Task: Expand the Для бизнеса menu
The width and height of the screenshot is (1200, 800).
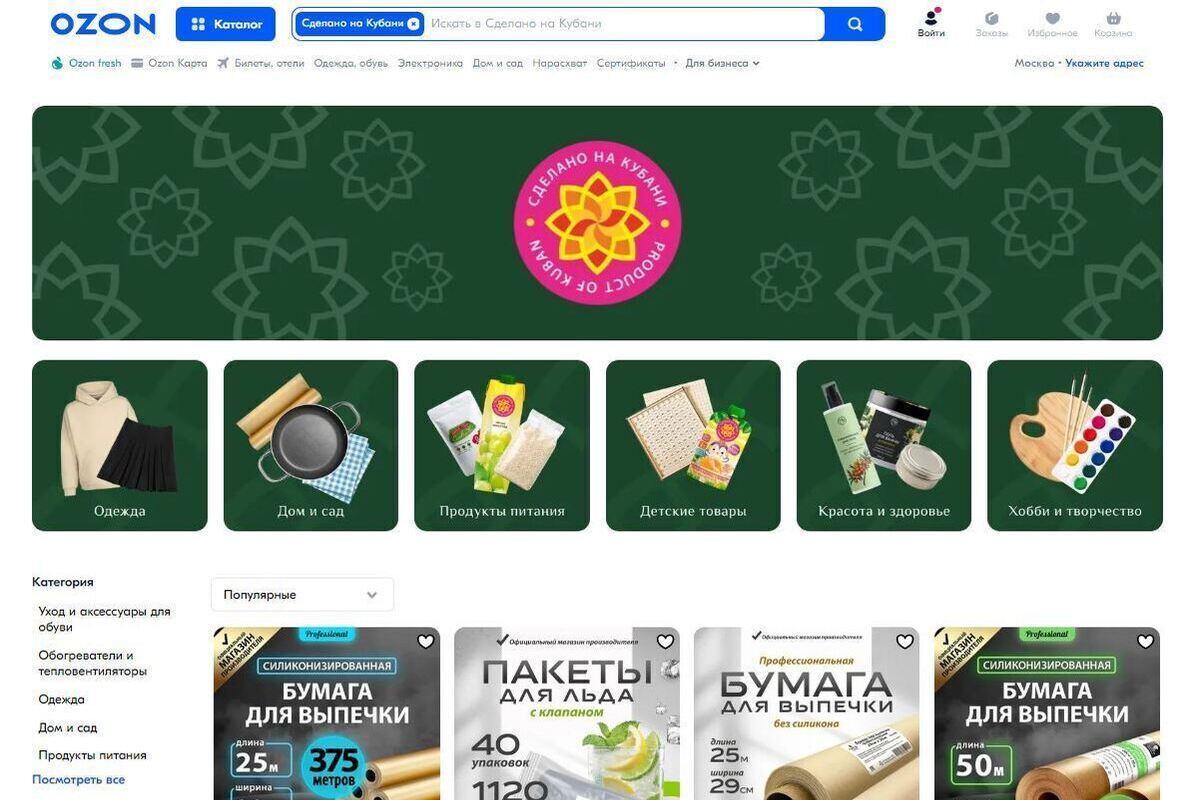Action: (722, 63)
